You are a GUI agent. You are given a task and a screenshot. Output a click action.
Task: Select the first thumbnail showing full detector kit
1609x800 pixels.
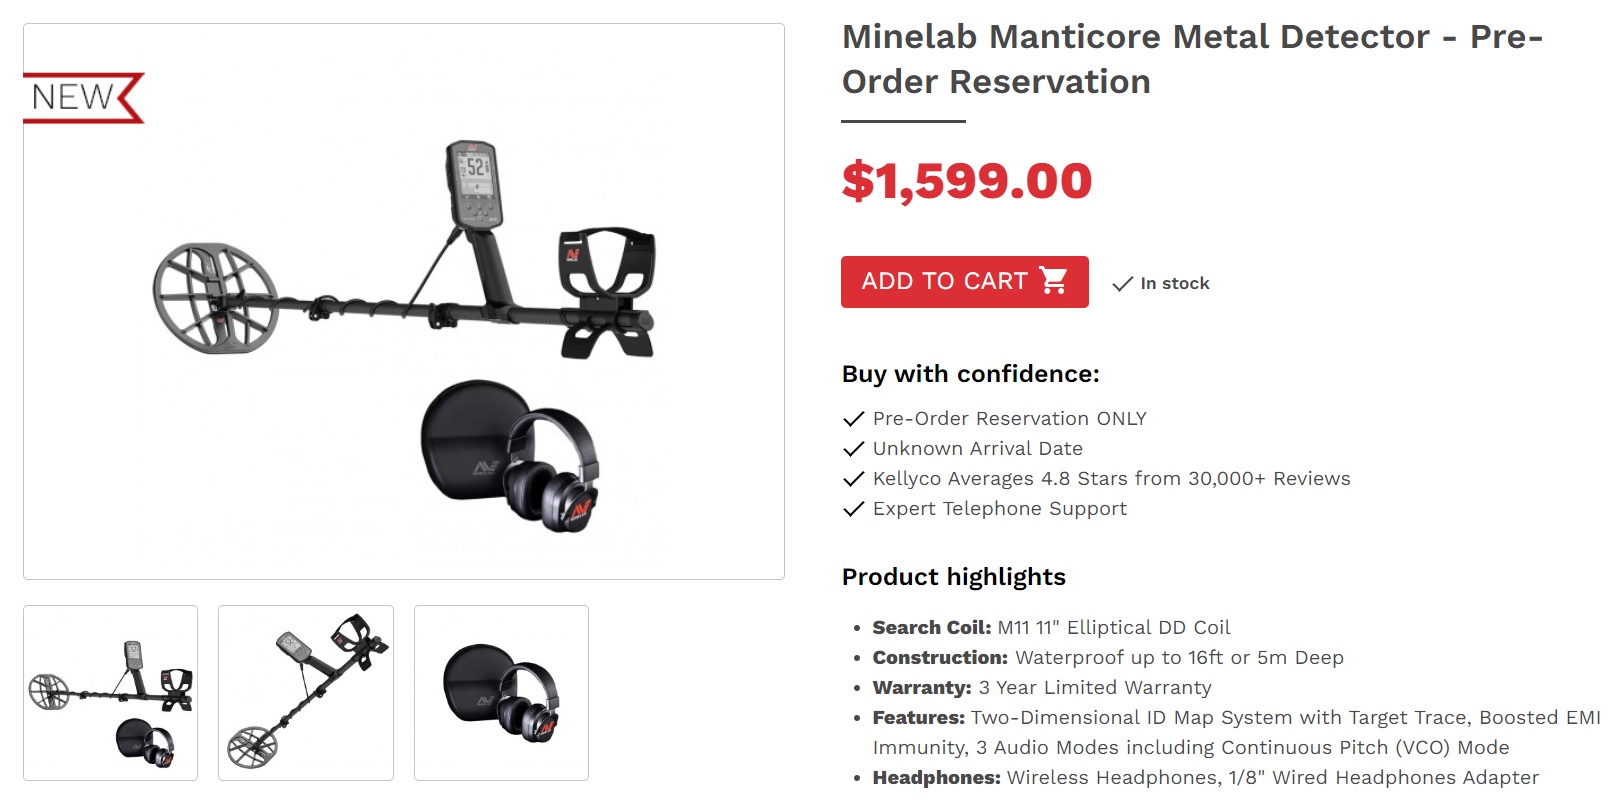[x=110, y=692]
